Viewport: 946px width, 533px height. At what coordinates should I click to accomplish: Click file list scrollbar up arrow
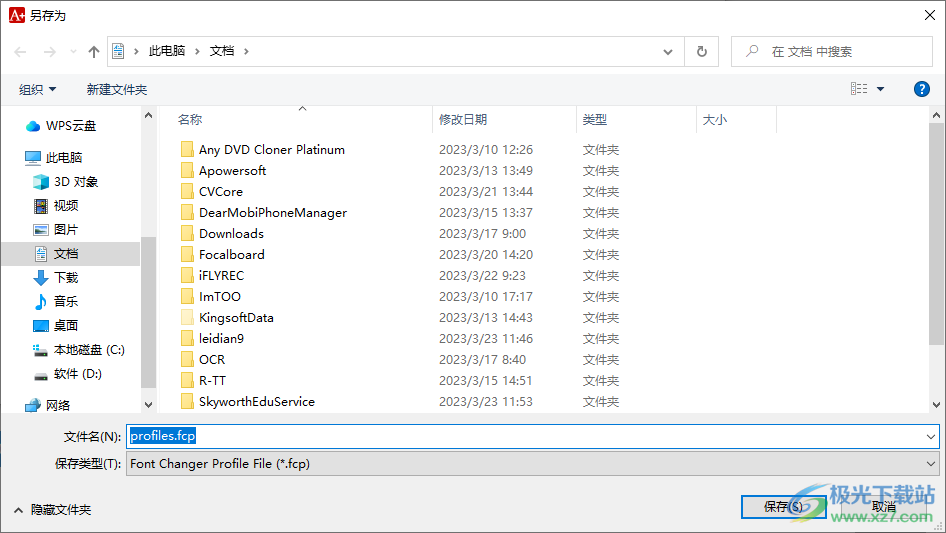936,115
